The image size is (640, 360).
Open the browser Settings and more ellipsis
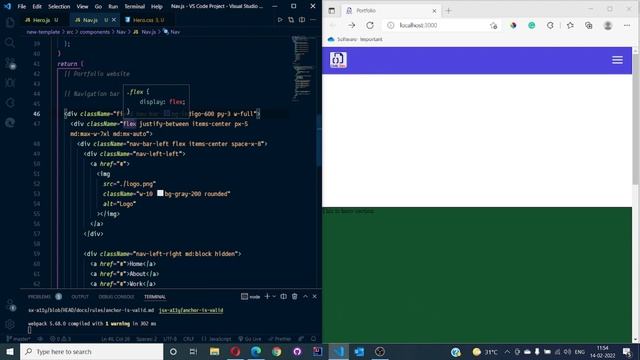tap(627, 25)
